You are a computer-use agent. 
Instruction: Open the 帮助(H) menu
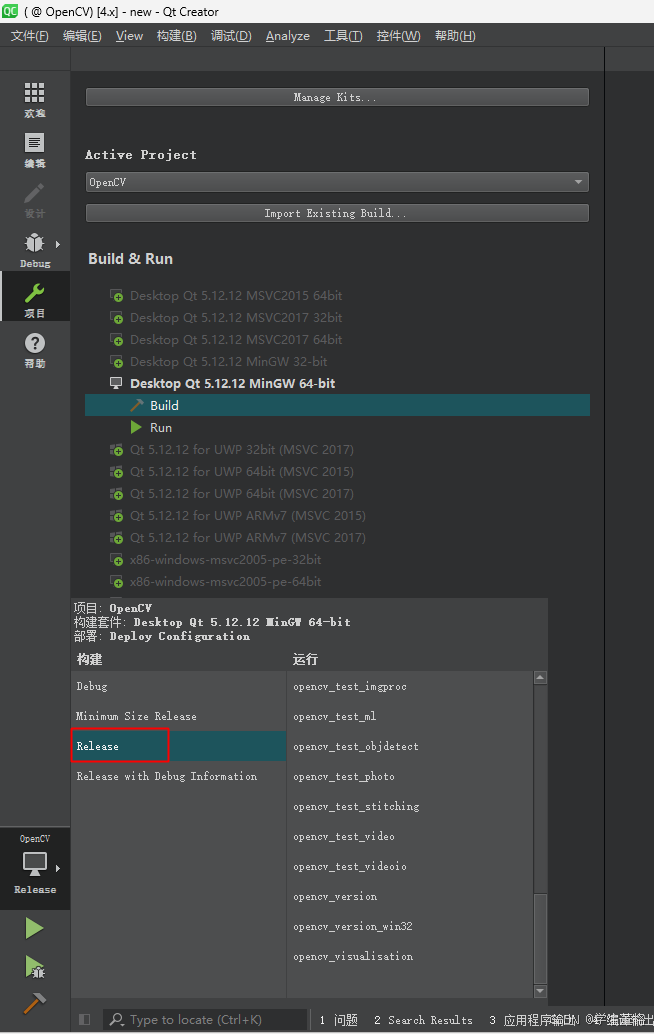pyautogui.click(x=455, y=36)
